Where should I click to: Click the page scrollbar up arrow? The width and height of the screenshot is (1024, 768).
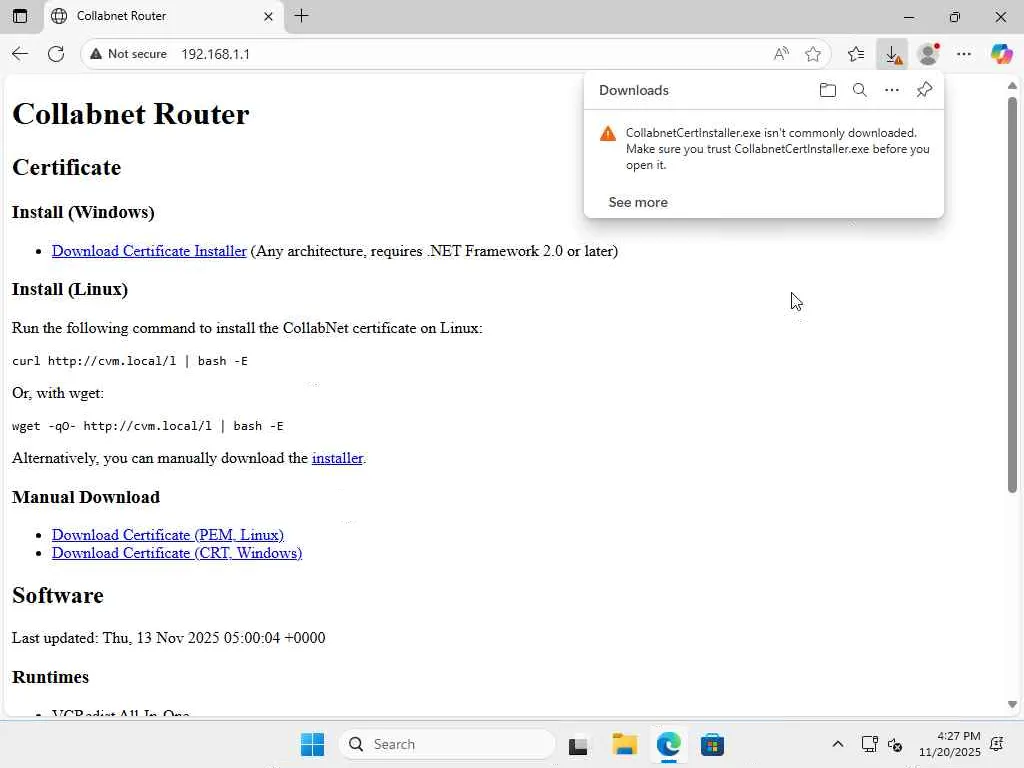1012,86
